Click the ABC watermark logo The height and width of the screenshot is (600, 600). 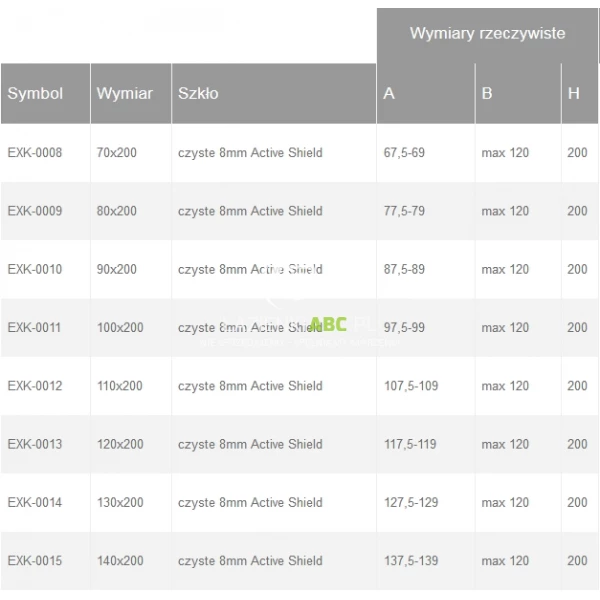coord(329,323)
